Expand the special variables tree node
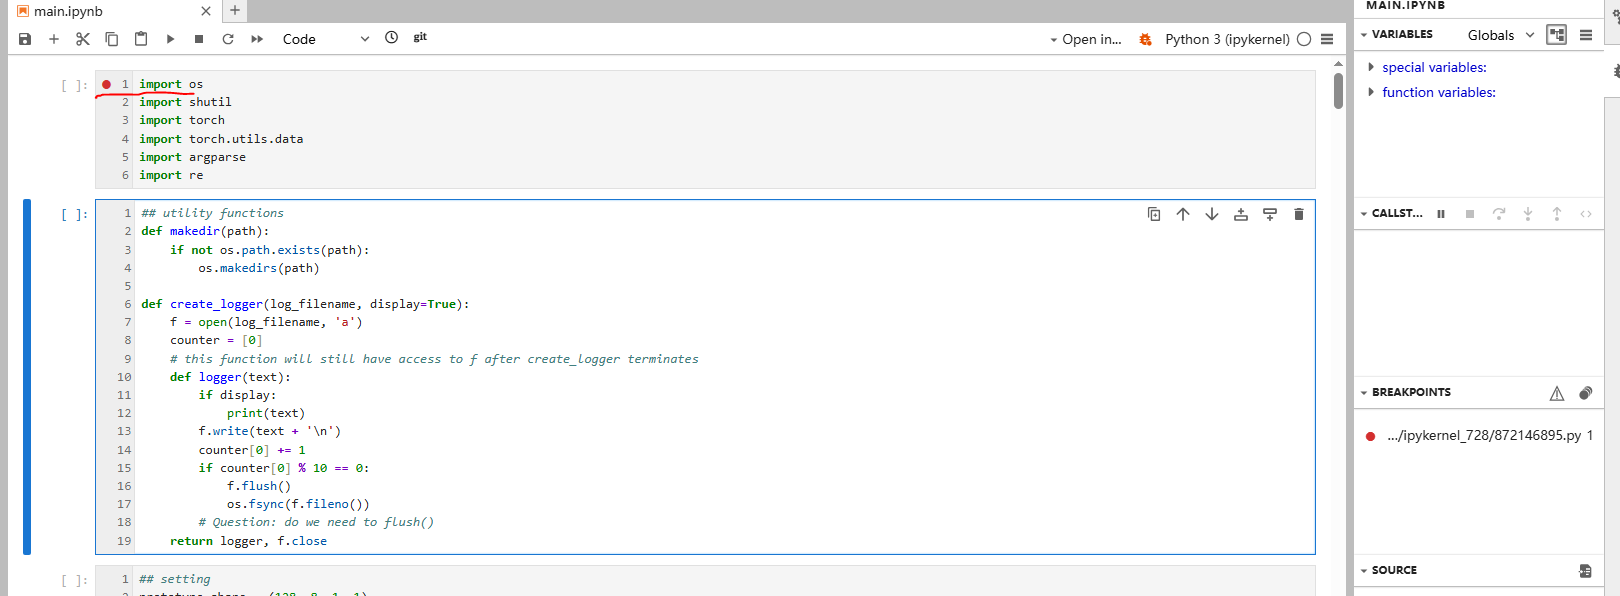The width and height of the screenshot is (1620, 596). 1371,67
